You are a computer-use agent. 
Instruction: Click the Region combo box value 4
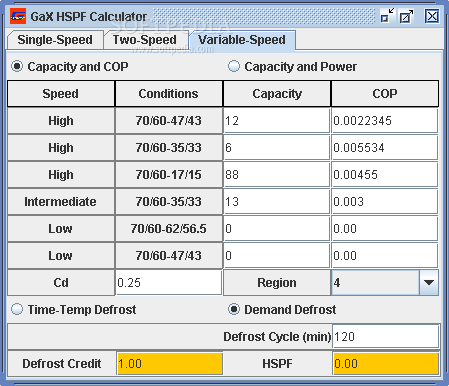[x=375, y=283]
